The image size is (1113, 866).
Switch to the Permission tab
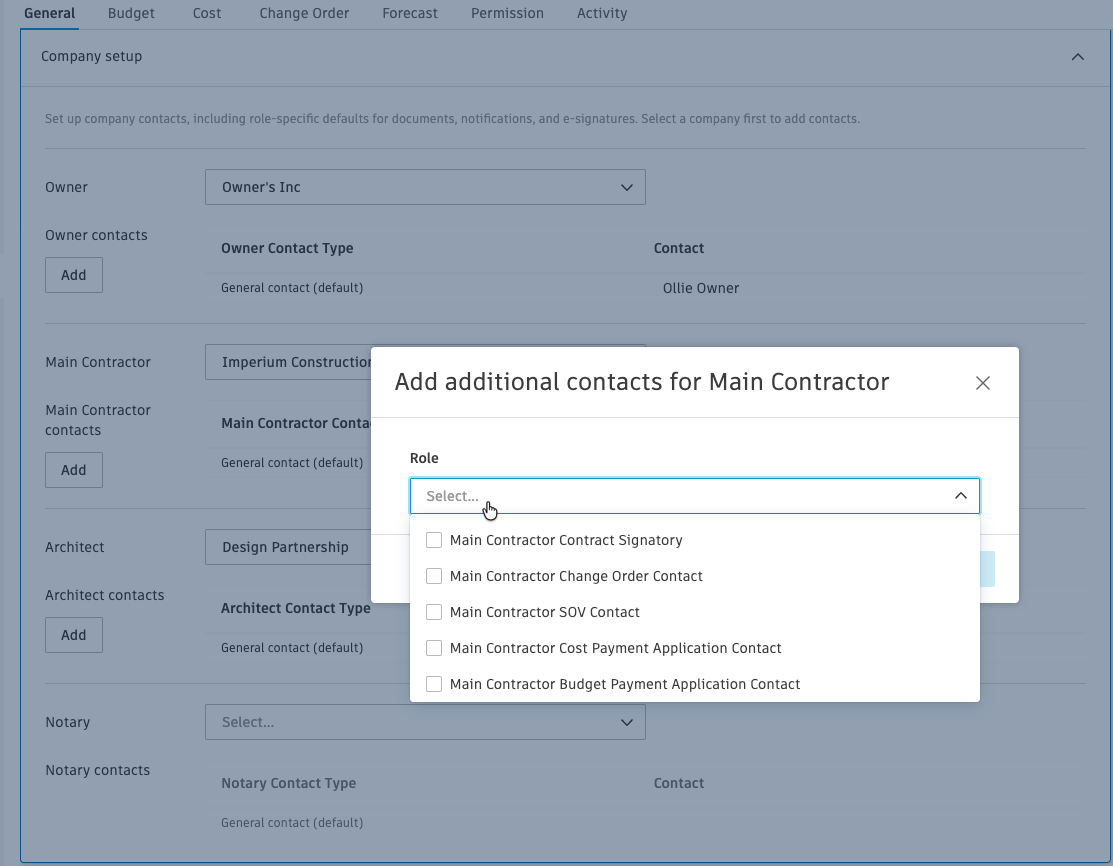coord(508,13)
